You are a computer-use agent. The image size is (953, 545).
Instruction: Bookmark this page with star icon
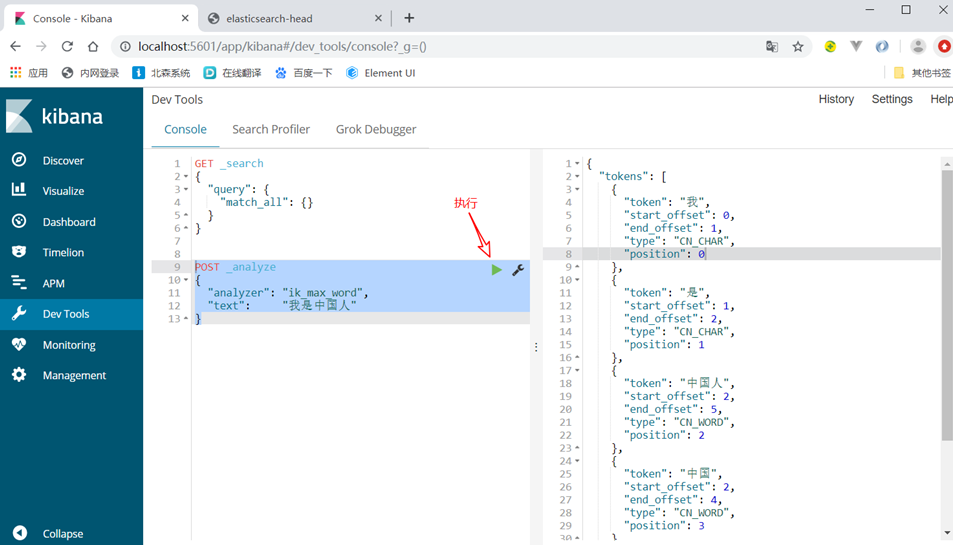click(x=798, y=46)
